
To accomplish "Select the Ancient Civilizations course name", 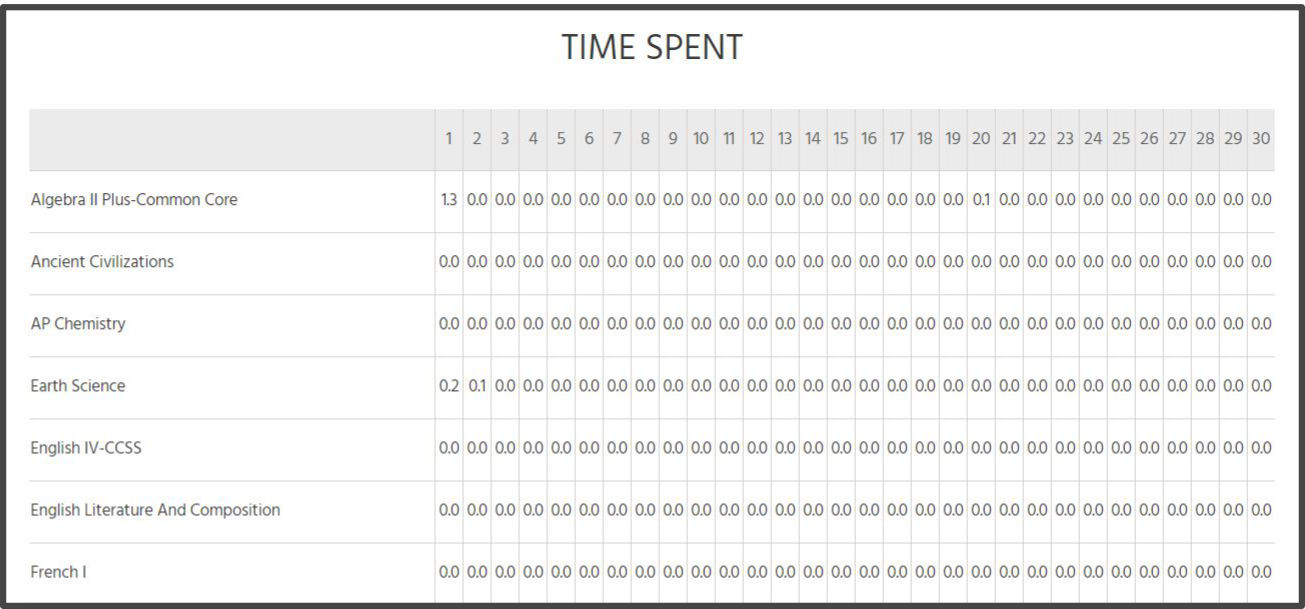I will coord(102,262).
